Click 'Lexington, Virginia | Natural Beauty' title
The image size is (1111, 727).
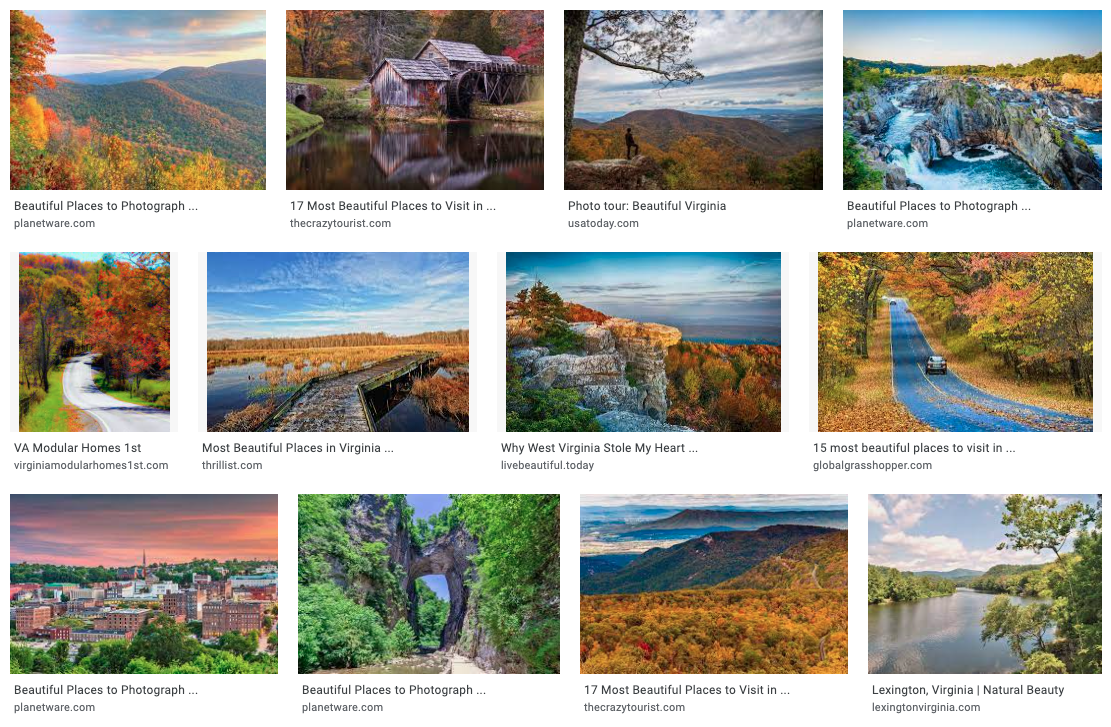coord(968,690)
